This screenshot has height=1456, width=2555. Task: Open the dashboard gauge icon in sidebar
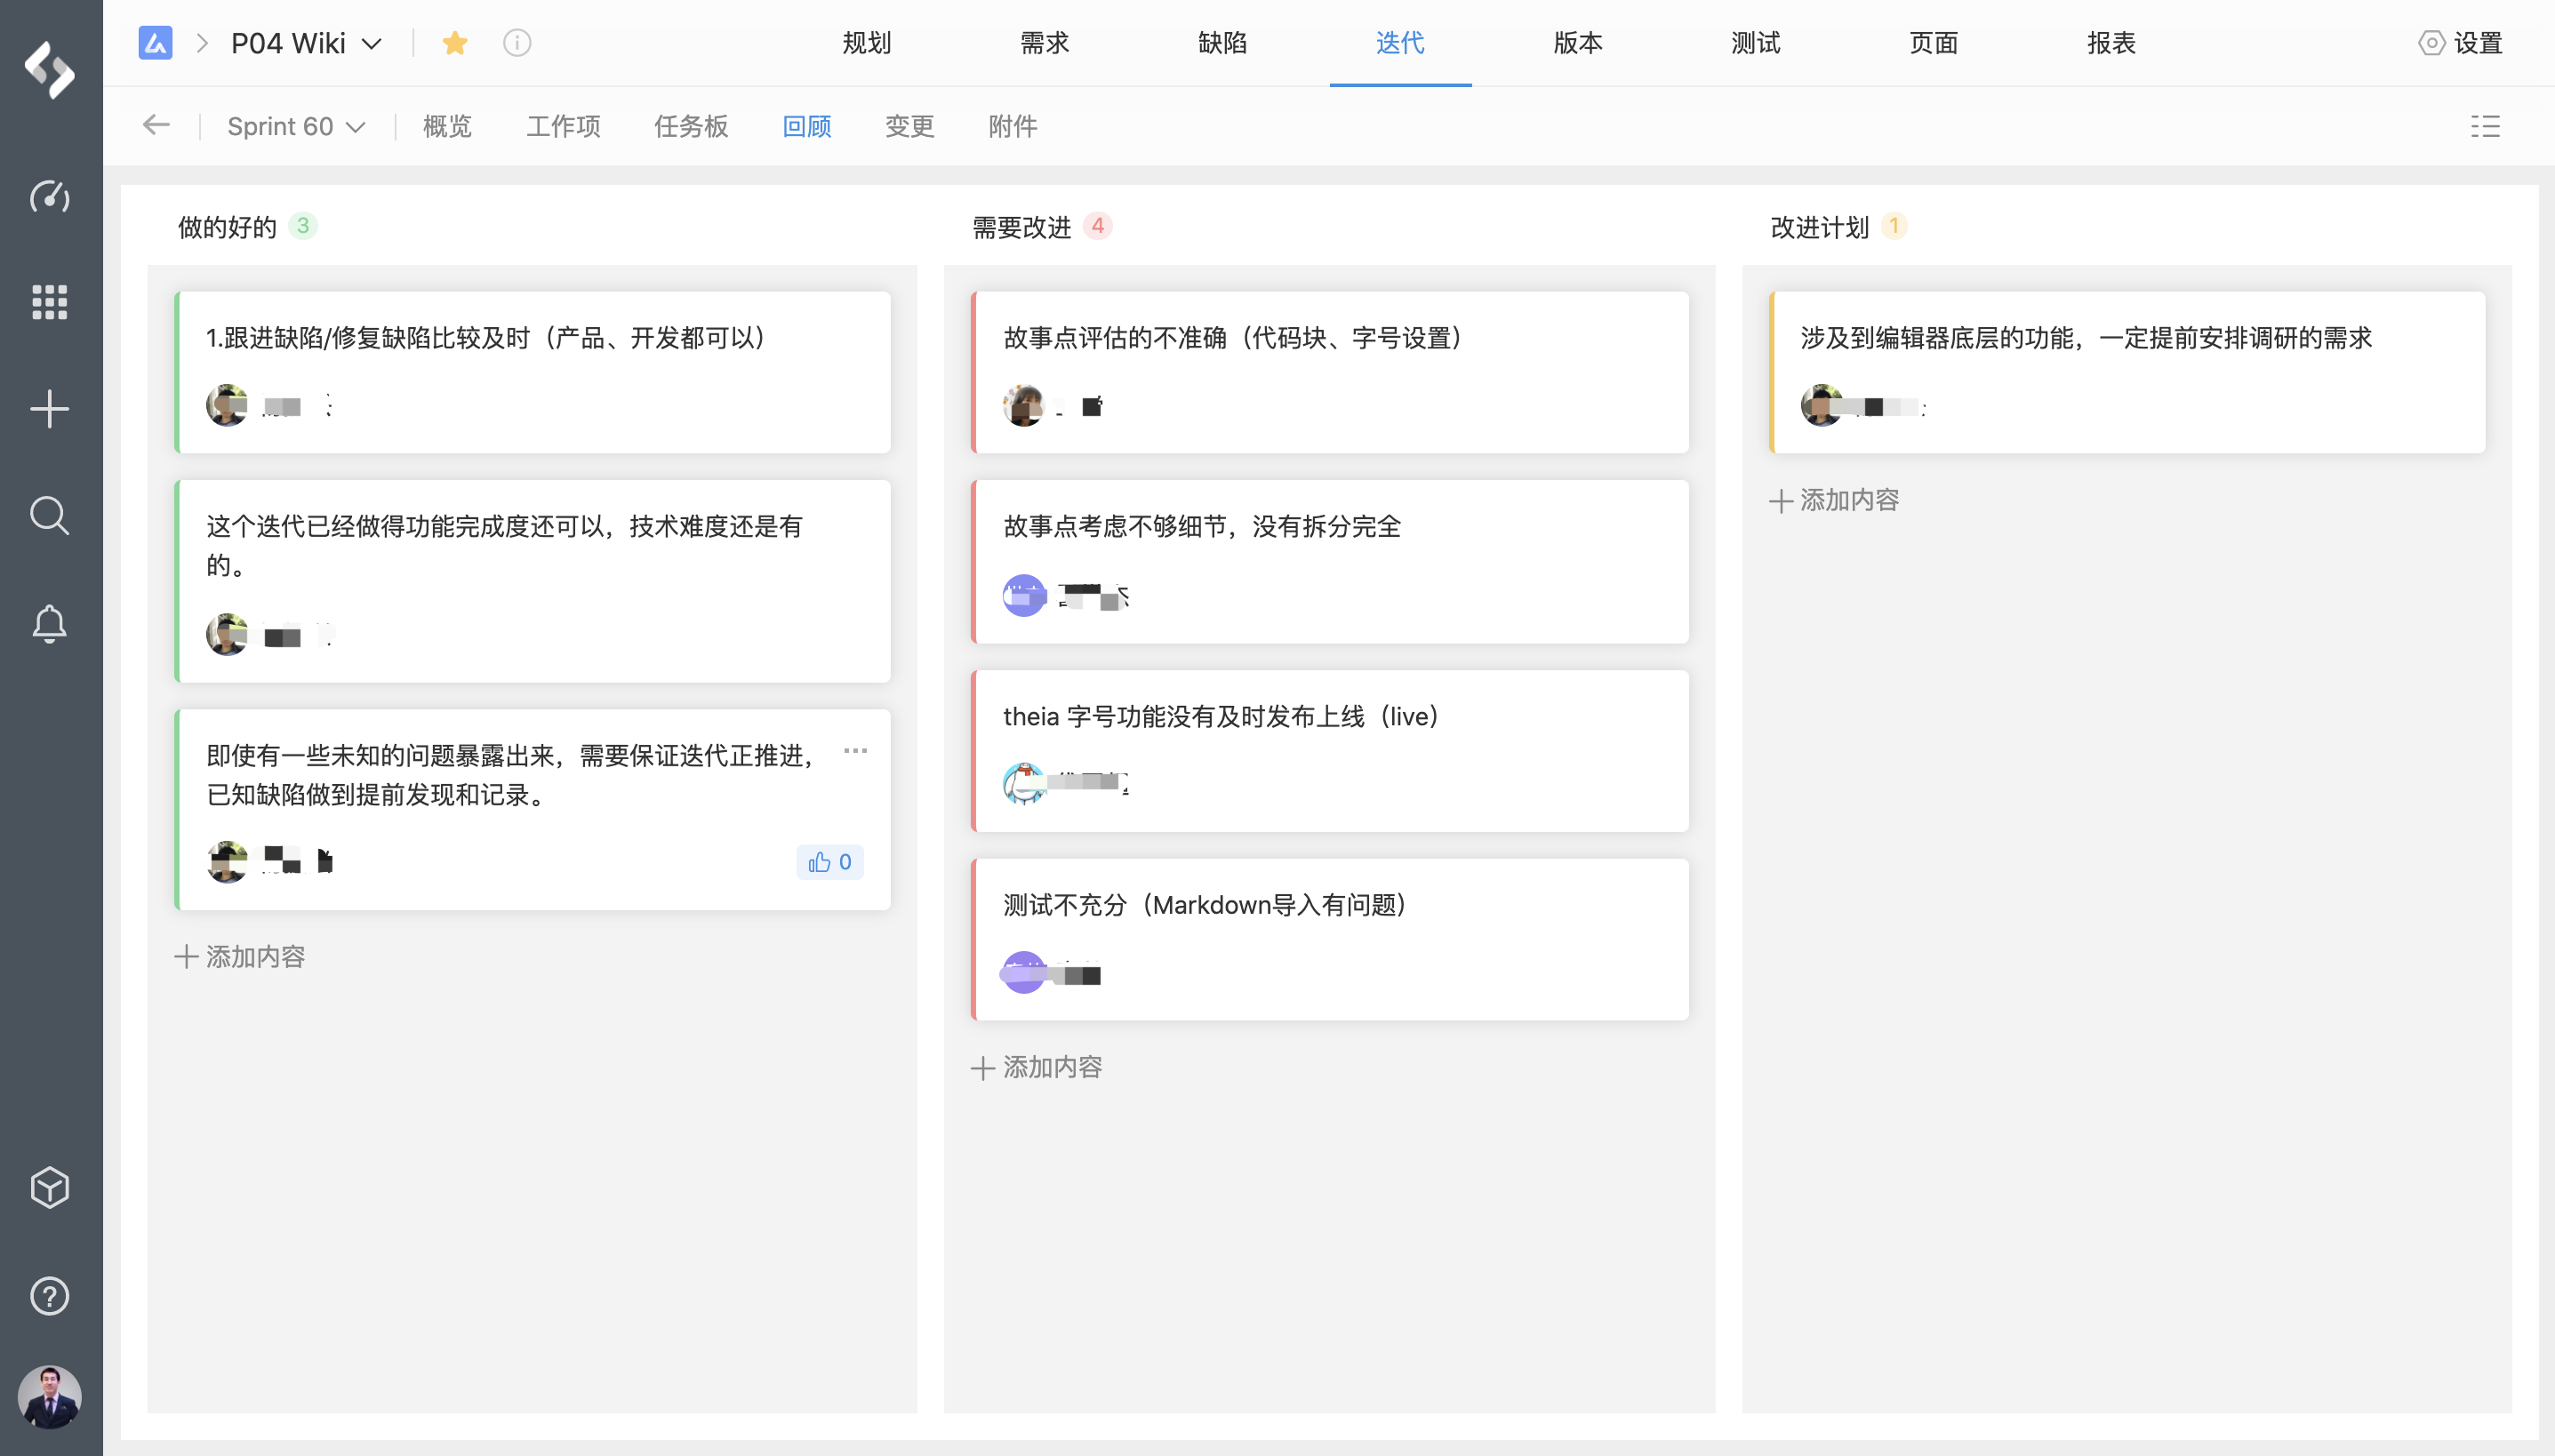(x=49, y=196)
